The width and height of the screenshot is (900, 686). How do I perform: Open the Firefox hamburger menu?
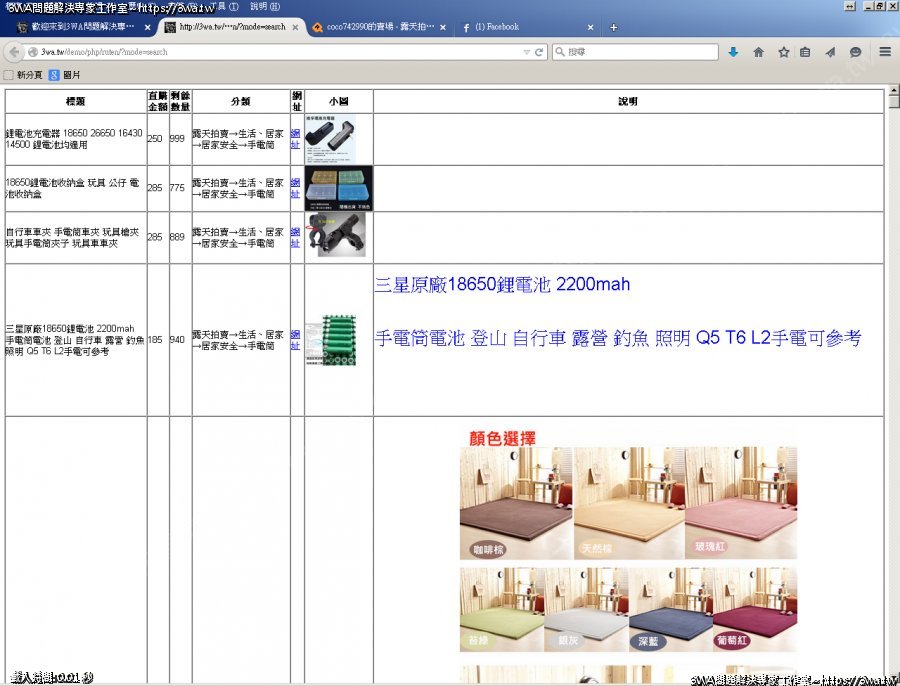(885, 52)
